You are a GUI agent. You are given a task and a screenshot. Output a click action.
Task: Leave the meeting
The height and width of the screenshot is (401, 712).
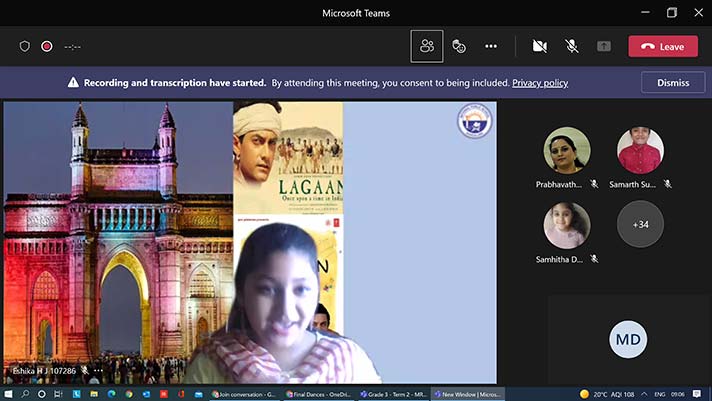pyautogui.click(x=663, y=46)
